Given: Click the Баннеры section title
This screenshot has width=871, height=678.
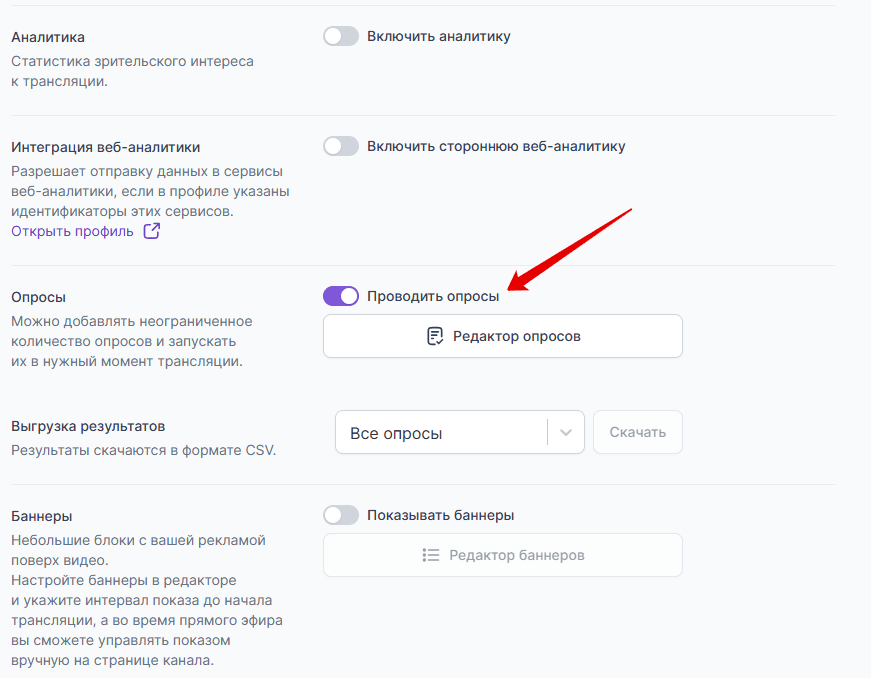Looking at the screenshot, I should [41, 516].
